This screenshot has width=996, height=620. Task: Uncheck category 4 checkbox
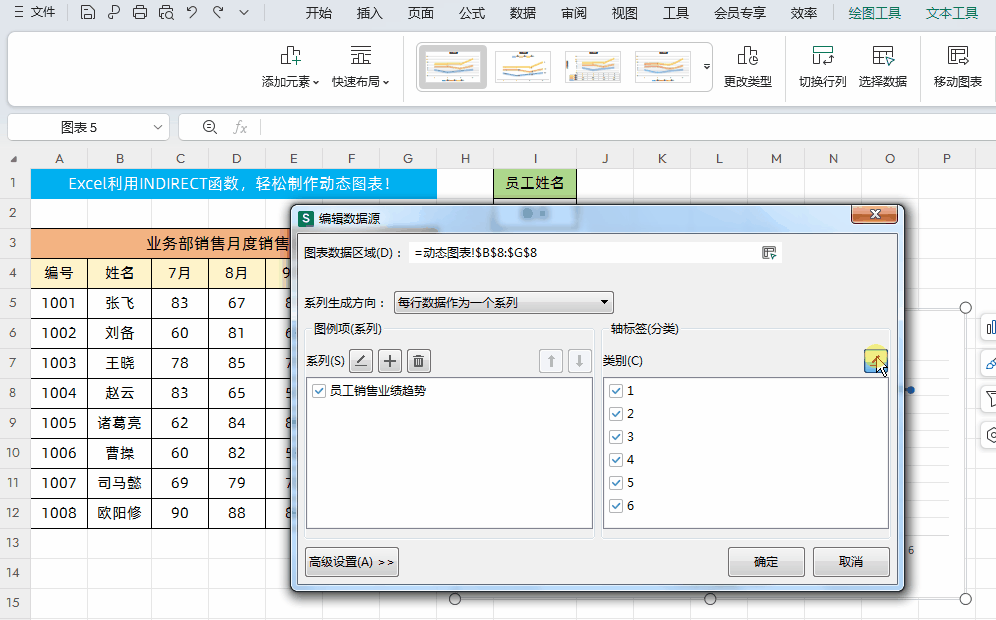616,459
